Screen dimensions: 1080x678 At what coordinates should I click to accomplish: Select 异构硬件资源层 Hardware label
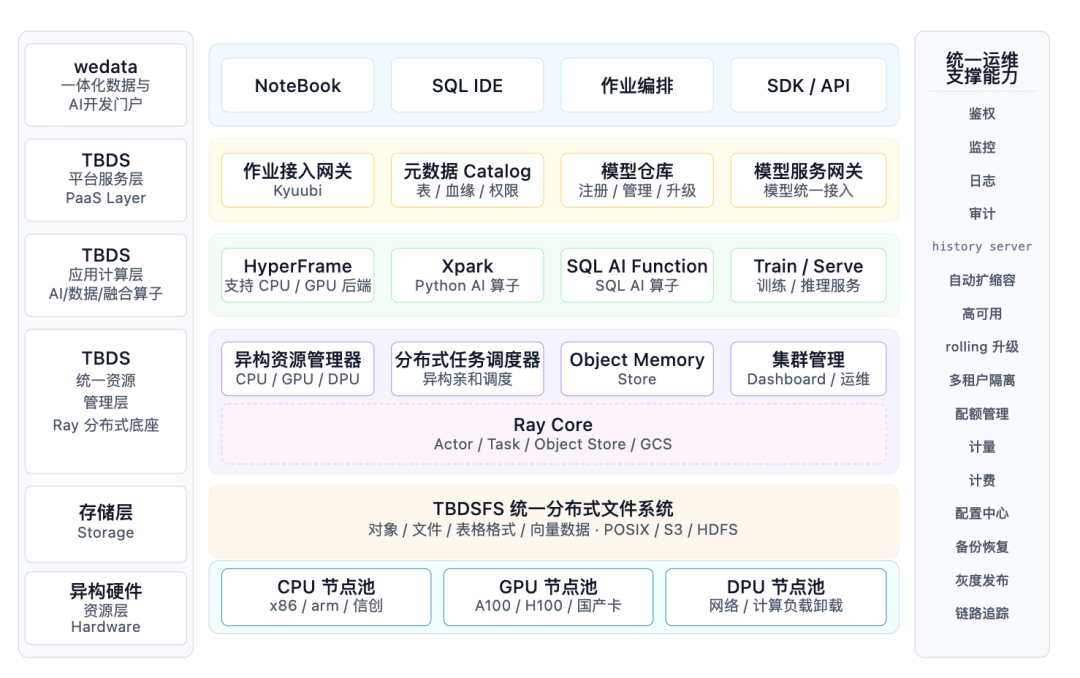105,608
